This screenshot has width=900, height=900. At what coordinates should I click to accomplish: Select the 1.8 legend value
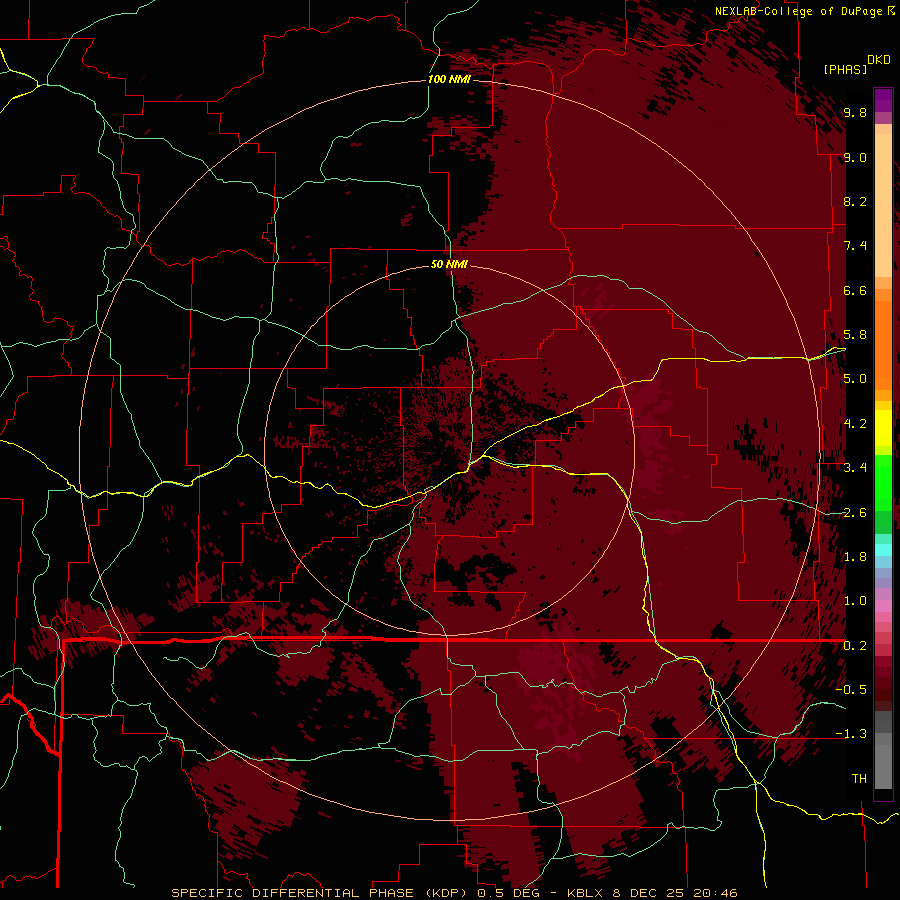click(x=855, y=557)
